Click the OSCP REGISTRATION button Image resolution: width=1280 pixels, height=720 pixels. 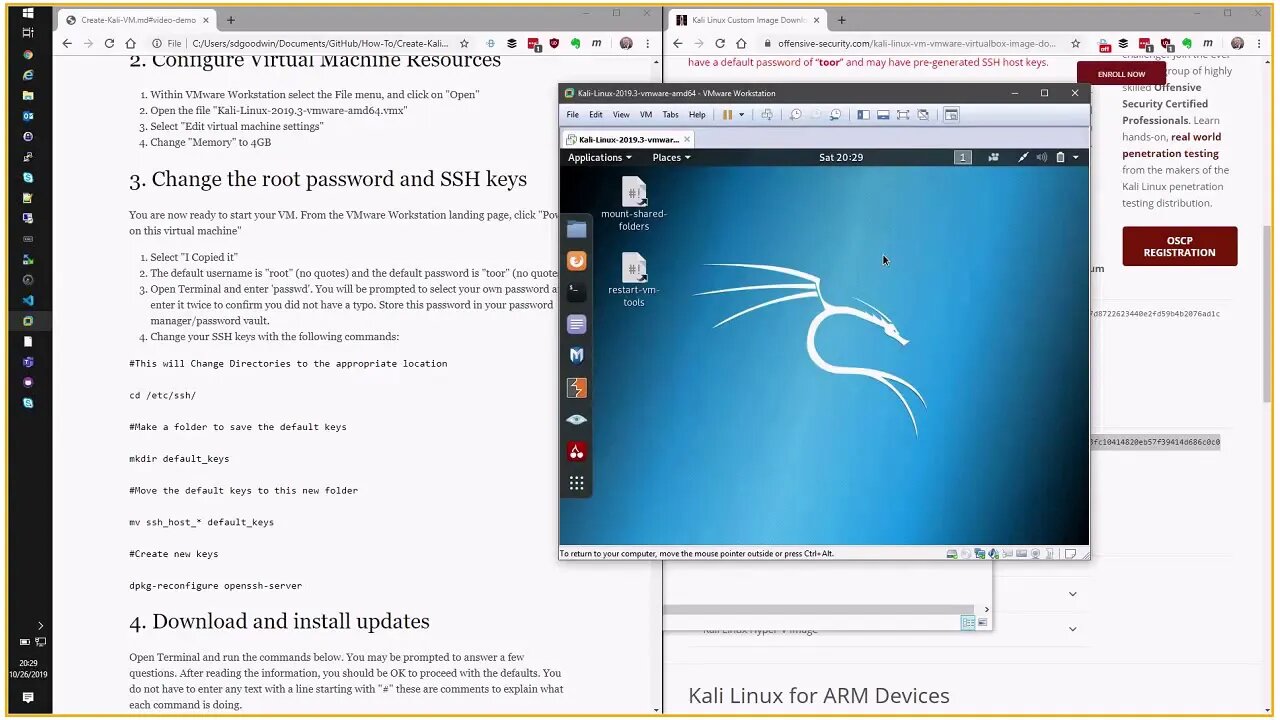coord(1179,246)
